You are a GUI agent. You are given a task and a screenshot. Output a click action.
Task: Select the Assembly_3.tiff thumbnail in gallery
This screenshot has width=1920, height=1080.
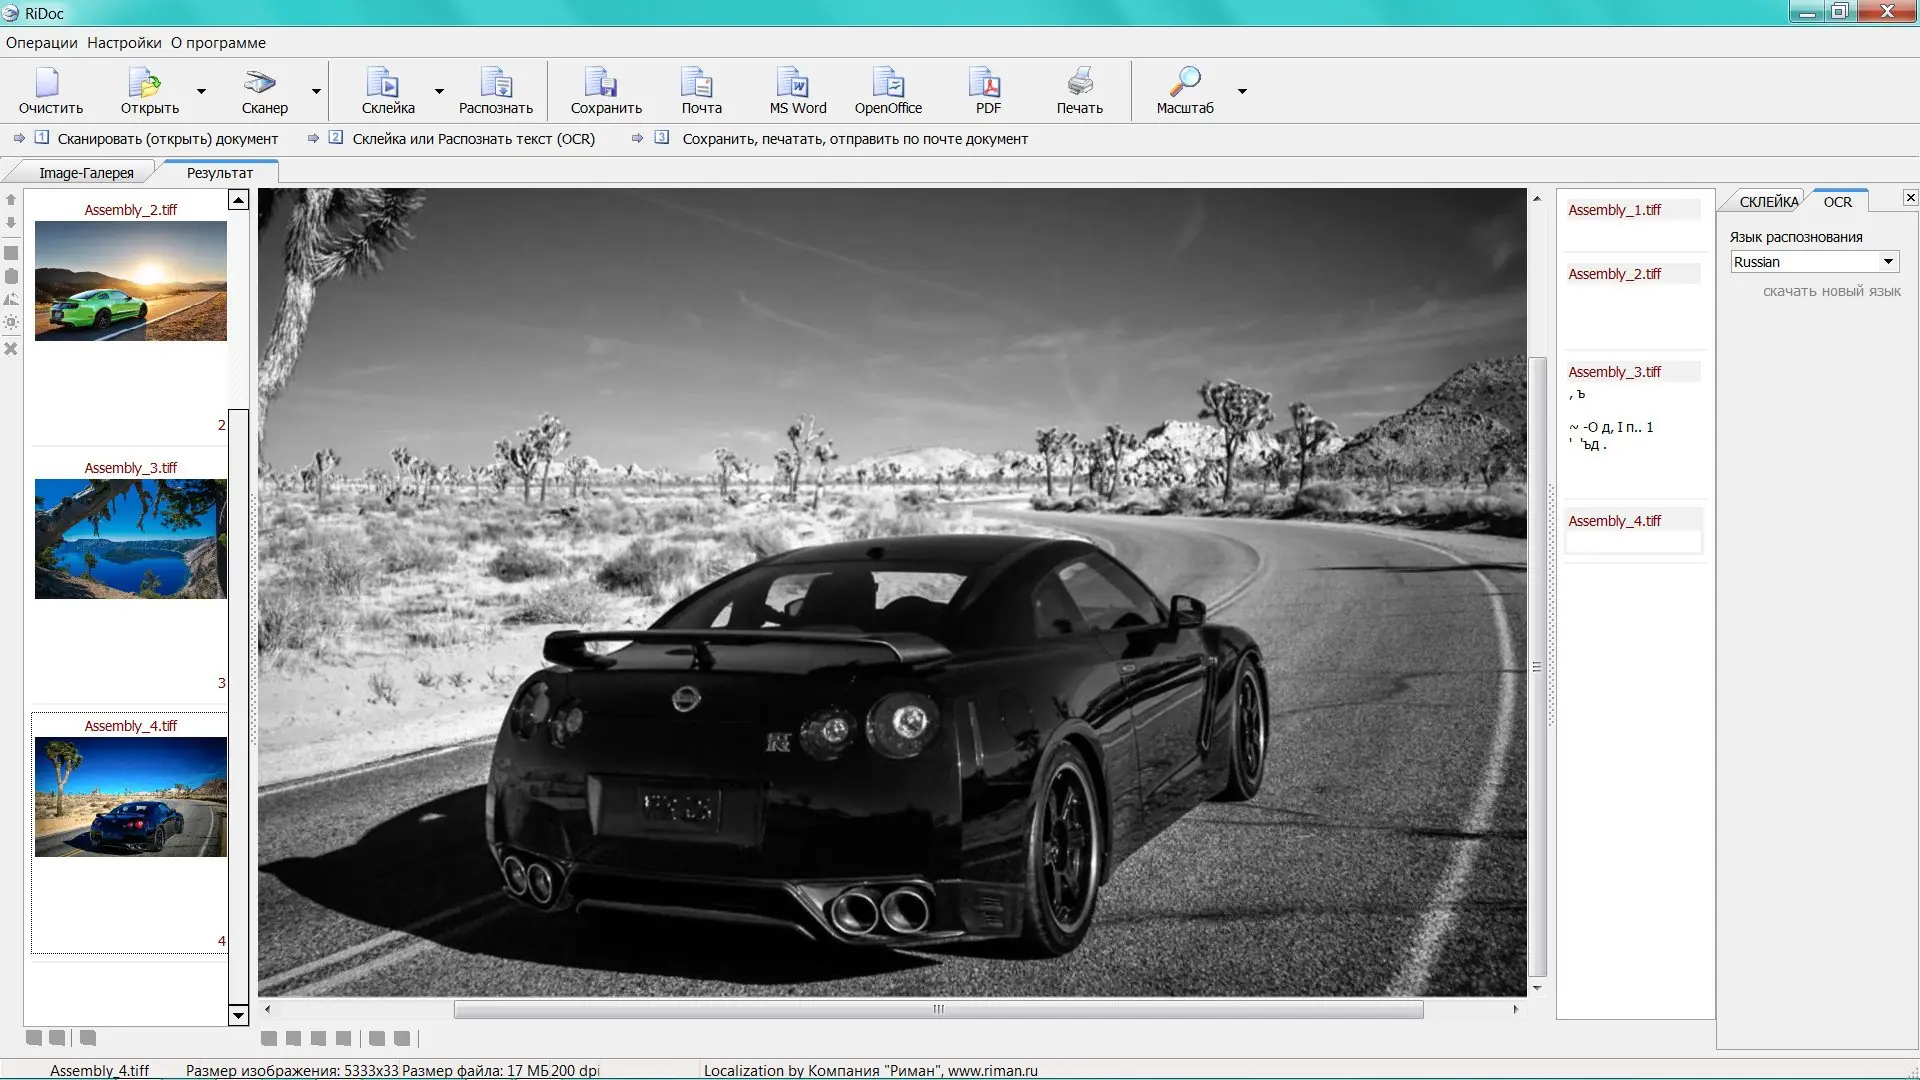pyautogui.click(x=130, y=539)
